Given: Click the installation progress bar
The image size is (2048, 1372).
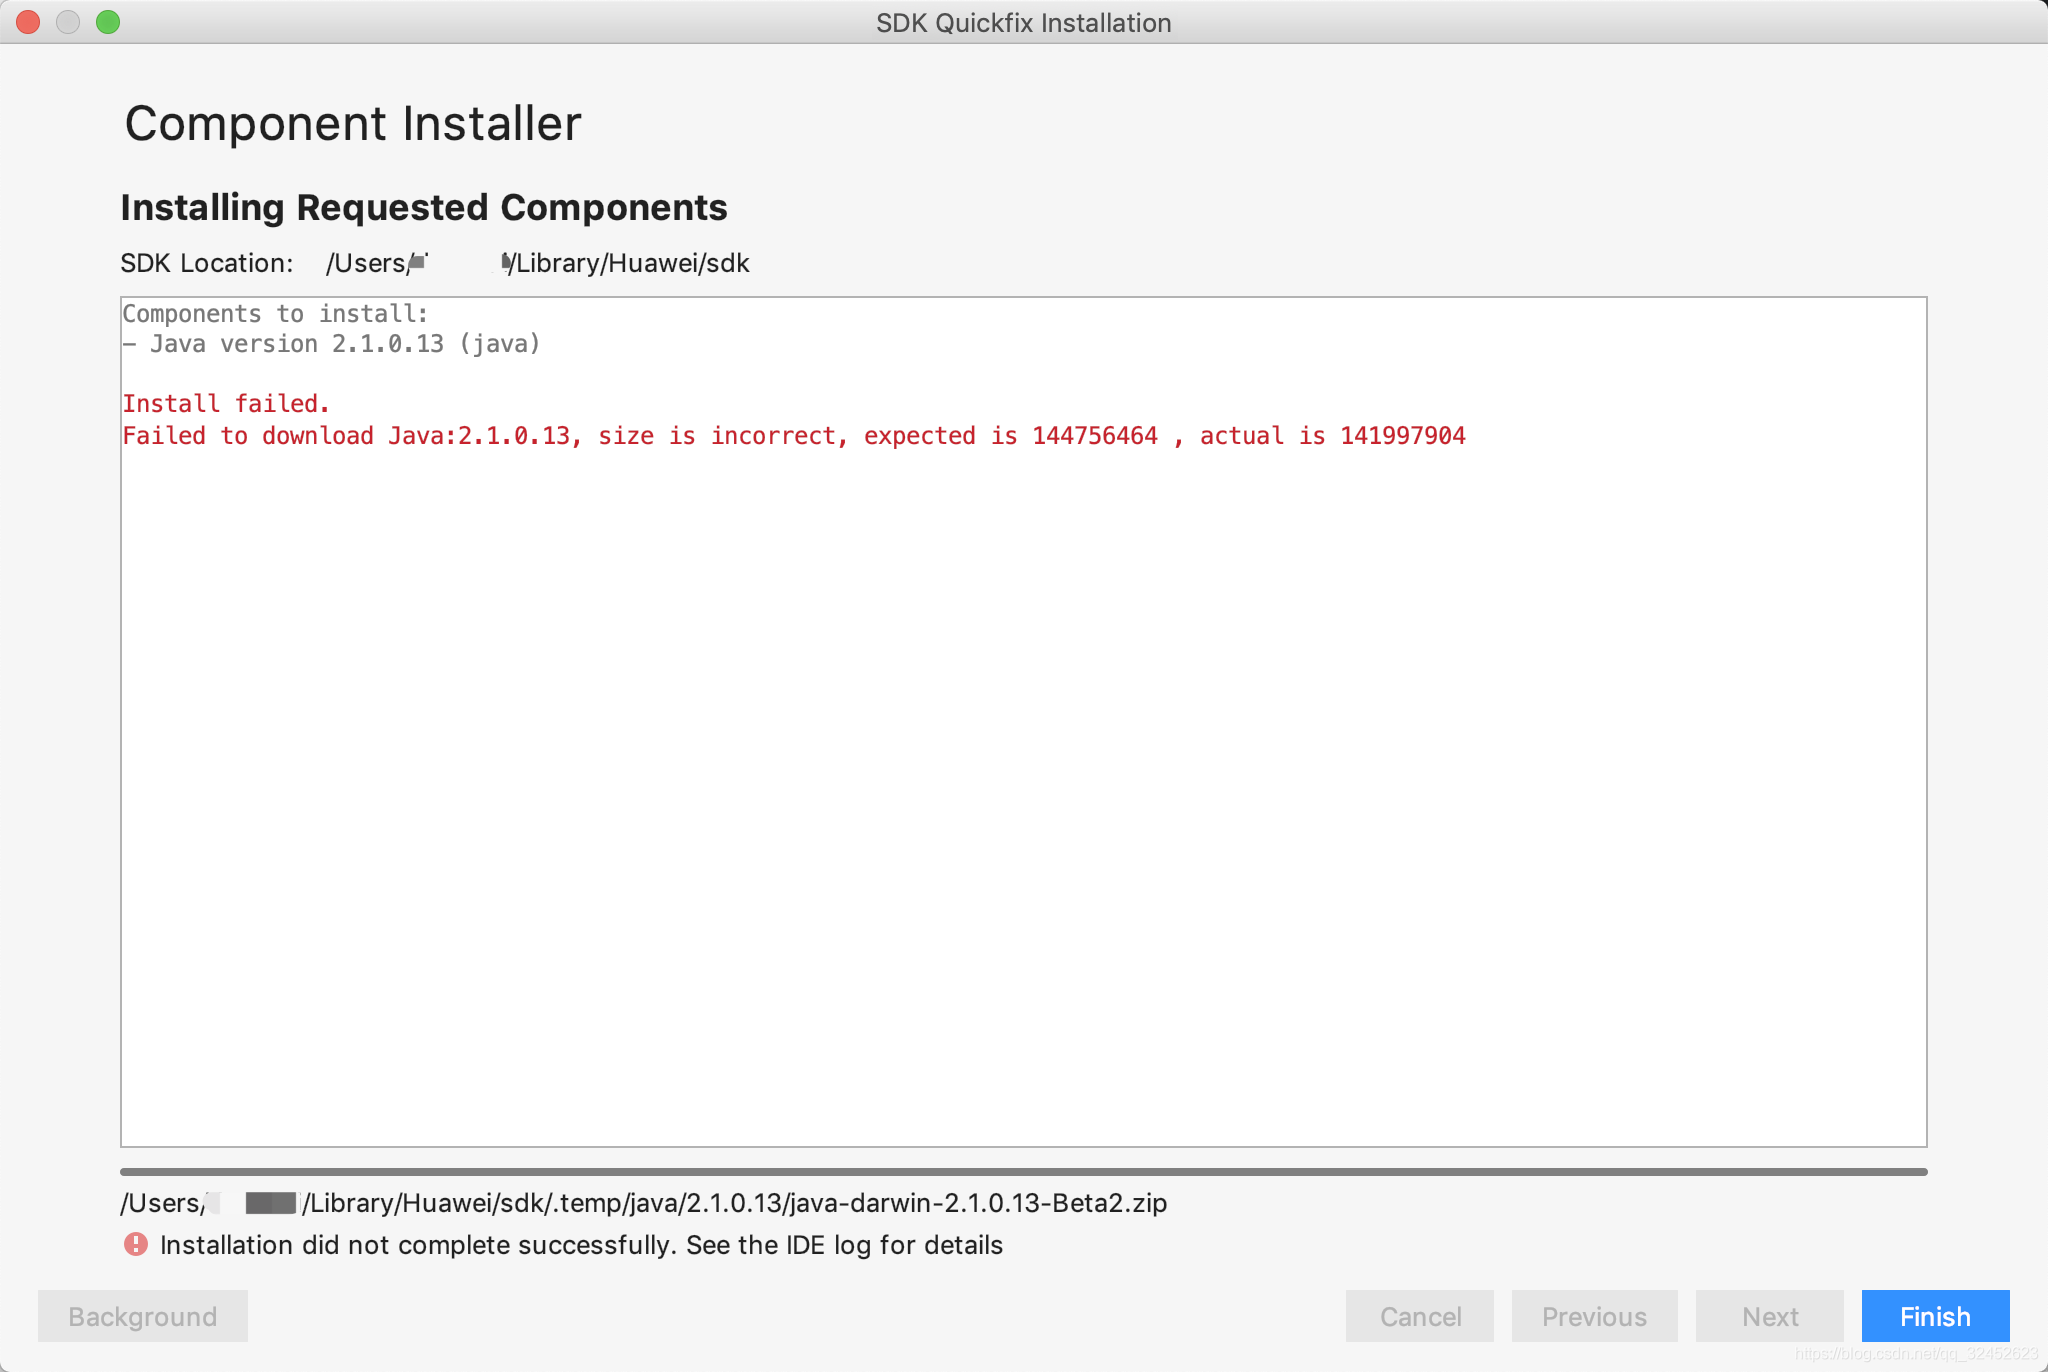Looking at the screenshot, I should [x=1022, y=1171].
